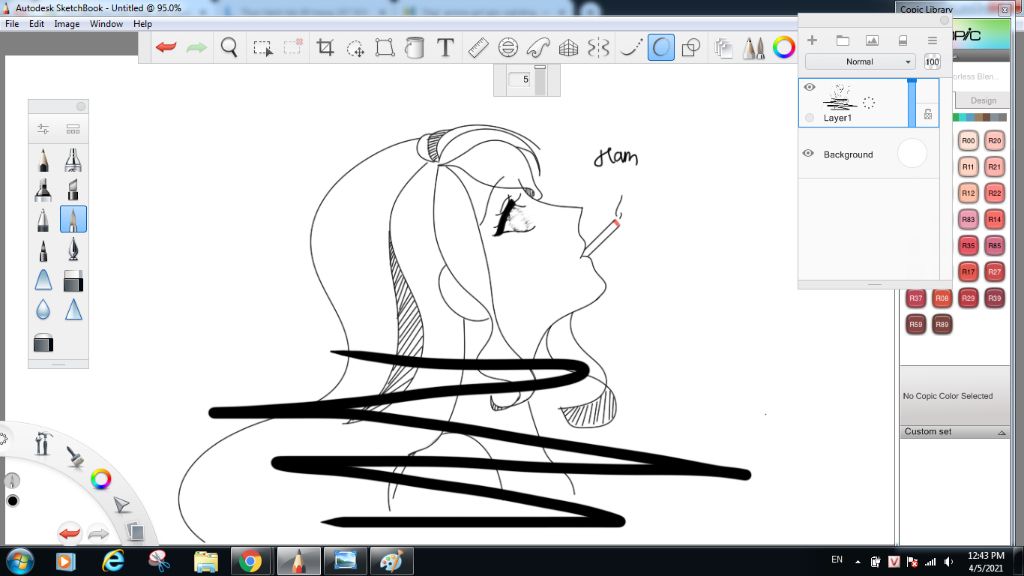Hide the Background layer eye icon
This screenshot has height=576, width=1024.
click(x=808, y=153)
